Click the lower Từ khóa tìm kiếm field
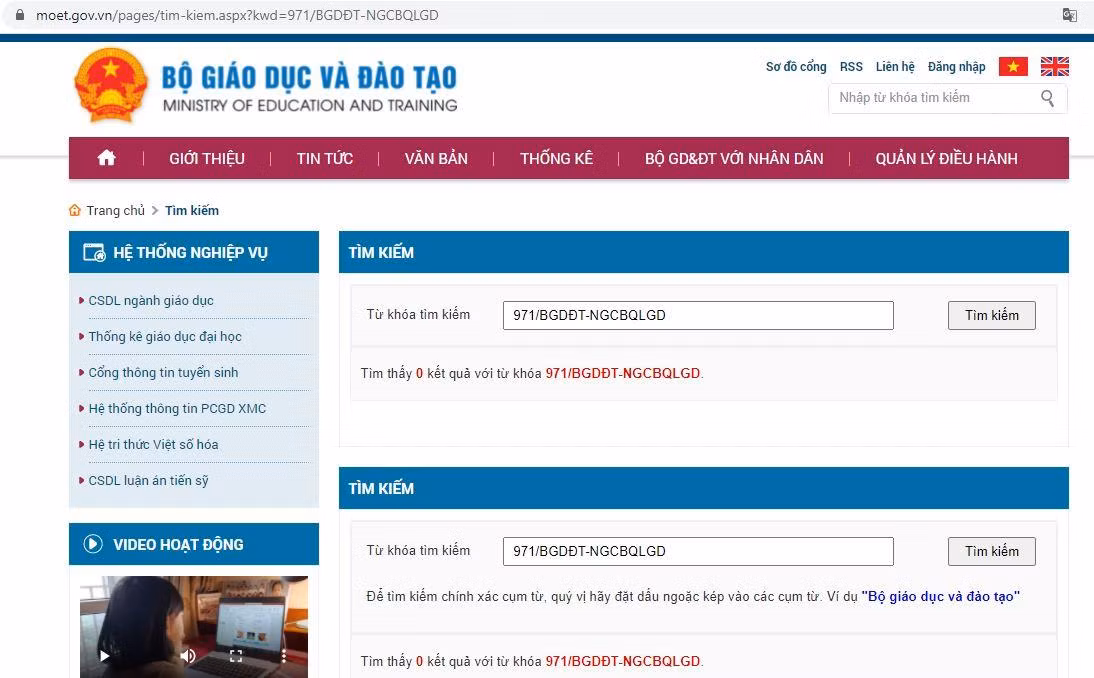This screenshot has width=1094, height=678. point(698,551)
